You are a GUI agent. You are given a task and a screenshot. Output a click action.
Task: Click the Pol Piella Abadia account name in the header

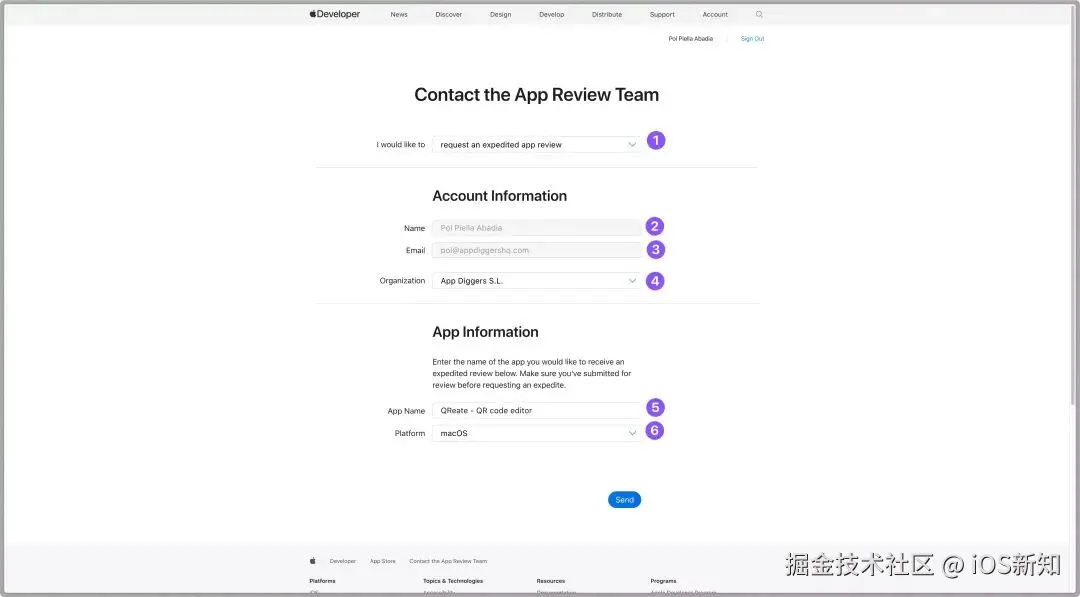point(690,39)
